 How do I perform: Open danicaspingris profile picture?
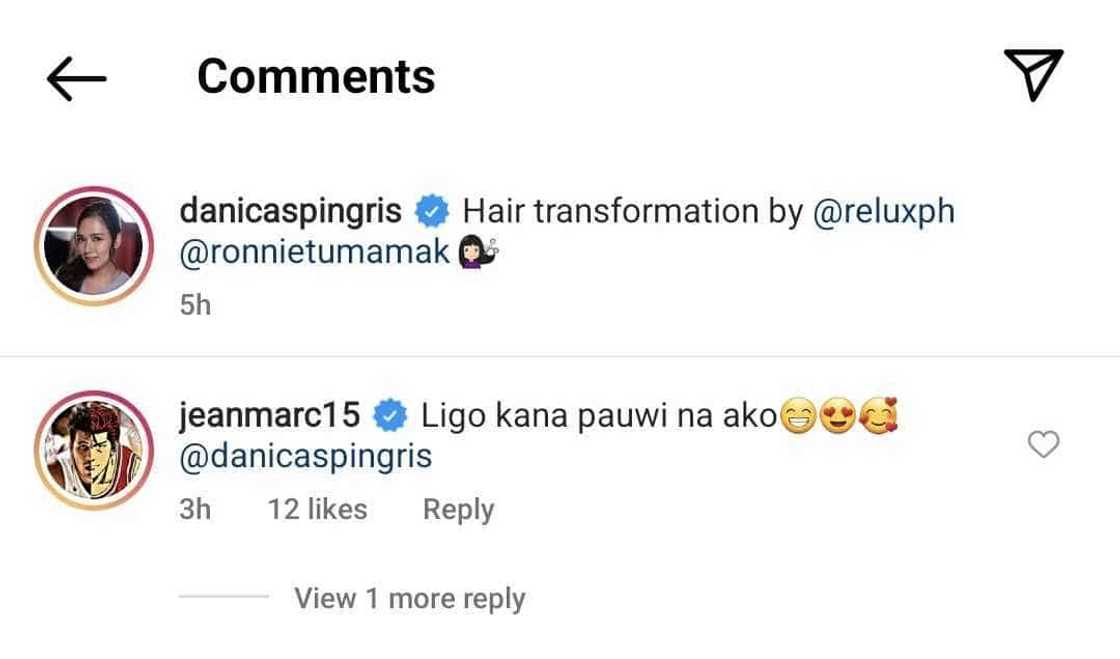tap(93, 246)
